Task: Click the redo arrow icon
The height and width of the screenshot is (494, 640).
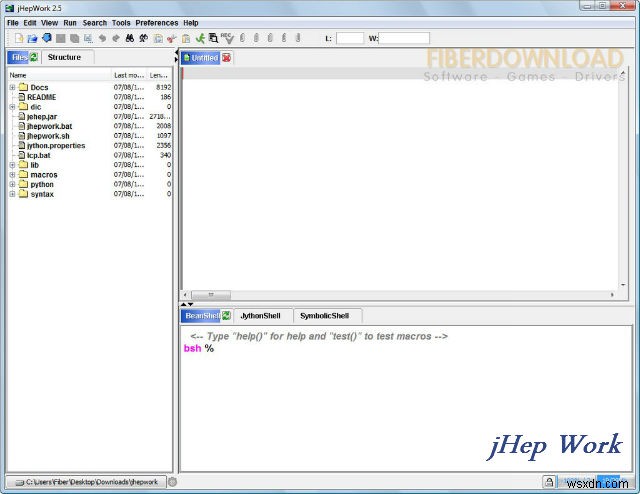Action: pyautogui.click(x=116, y=38)
